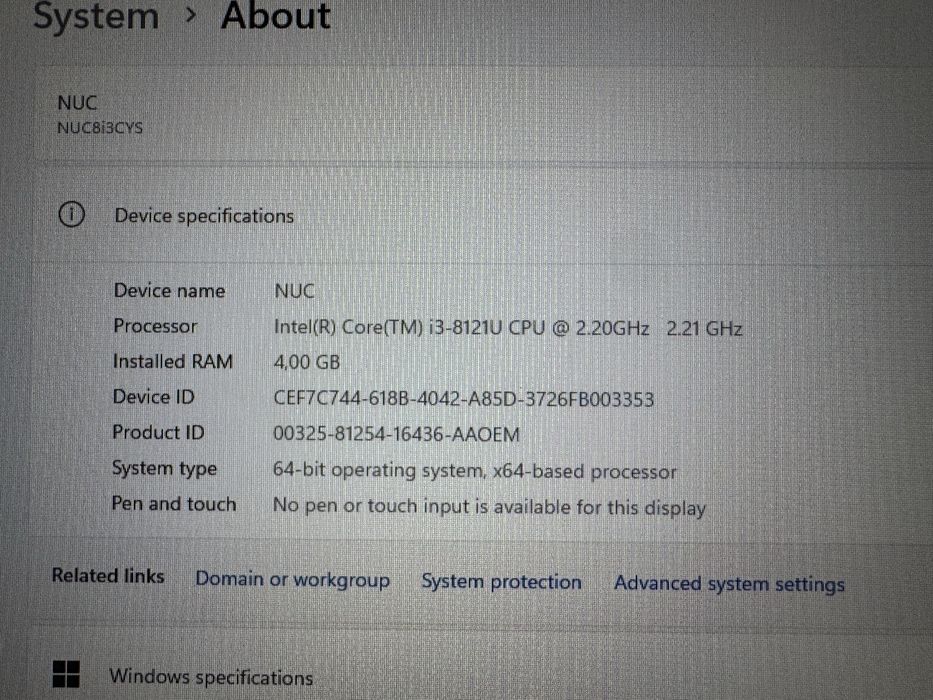The image size is (933, 700).
Task: Click the Device ID label
Action: 154,396
